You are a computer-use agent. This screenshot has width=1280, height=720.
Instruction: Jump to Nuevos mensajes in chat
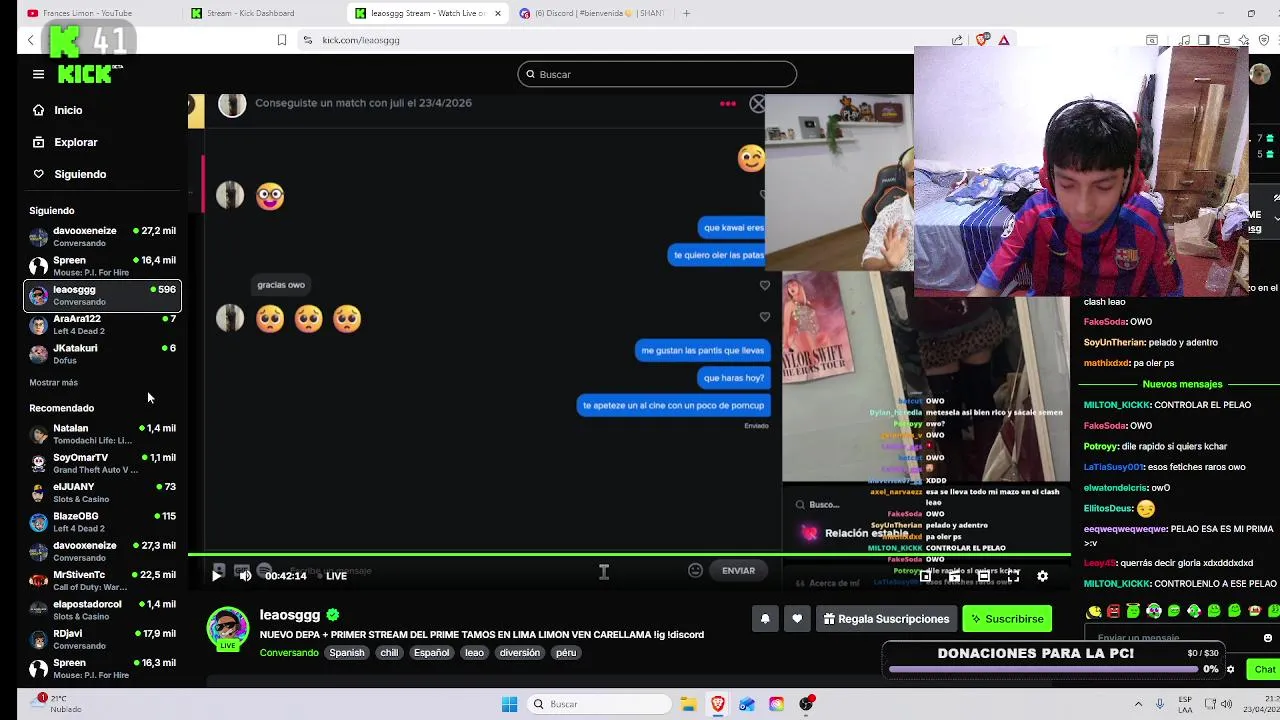[1182, 384]
